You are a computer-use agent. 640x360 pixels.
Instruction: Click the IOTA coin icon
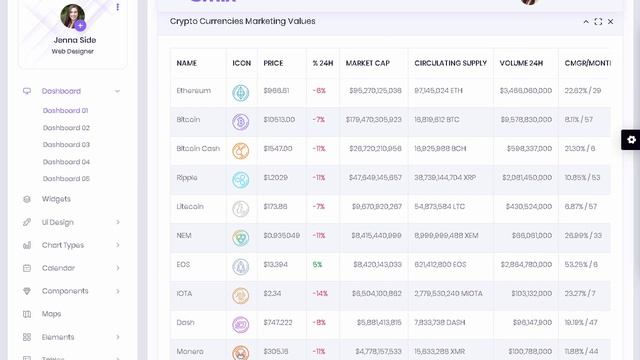240,296
